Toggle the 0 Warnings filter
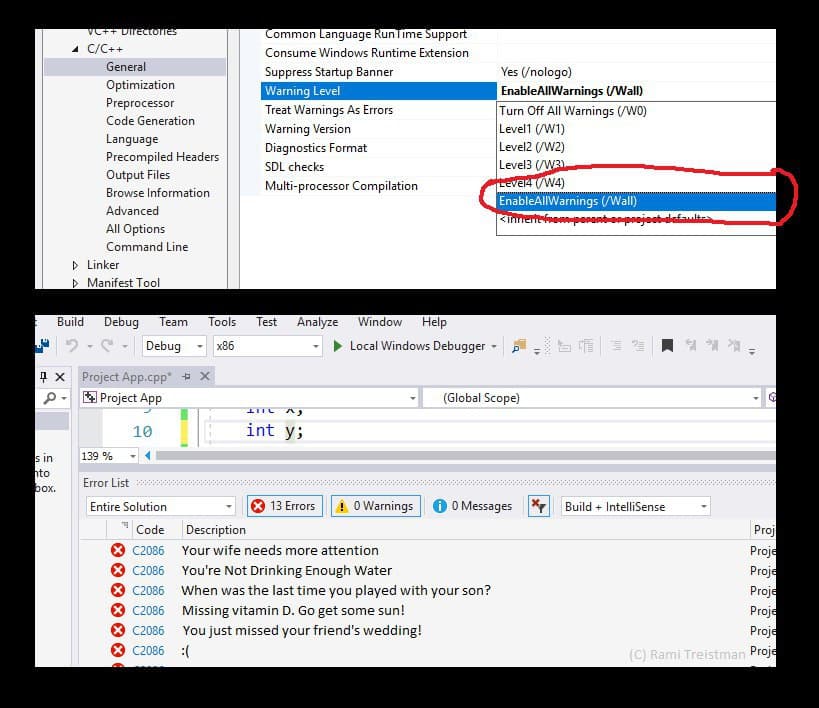The image size is (819, 708). 373,506
